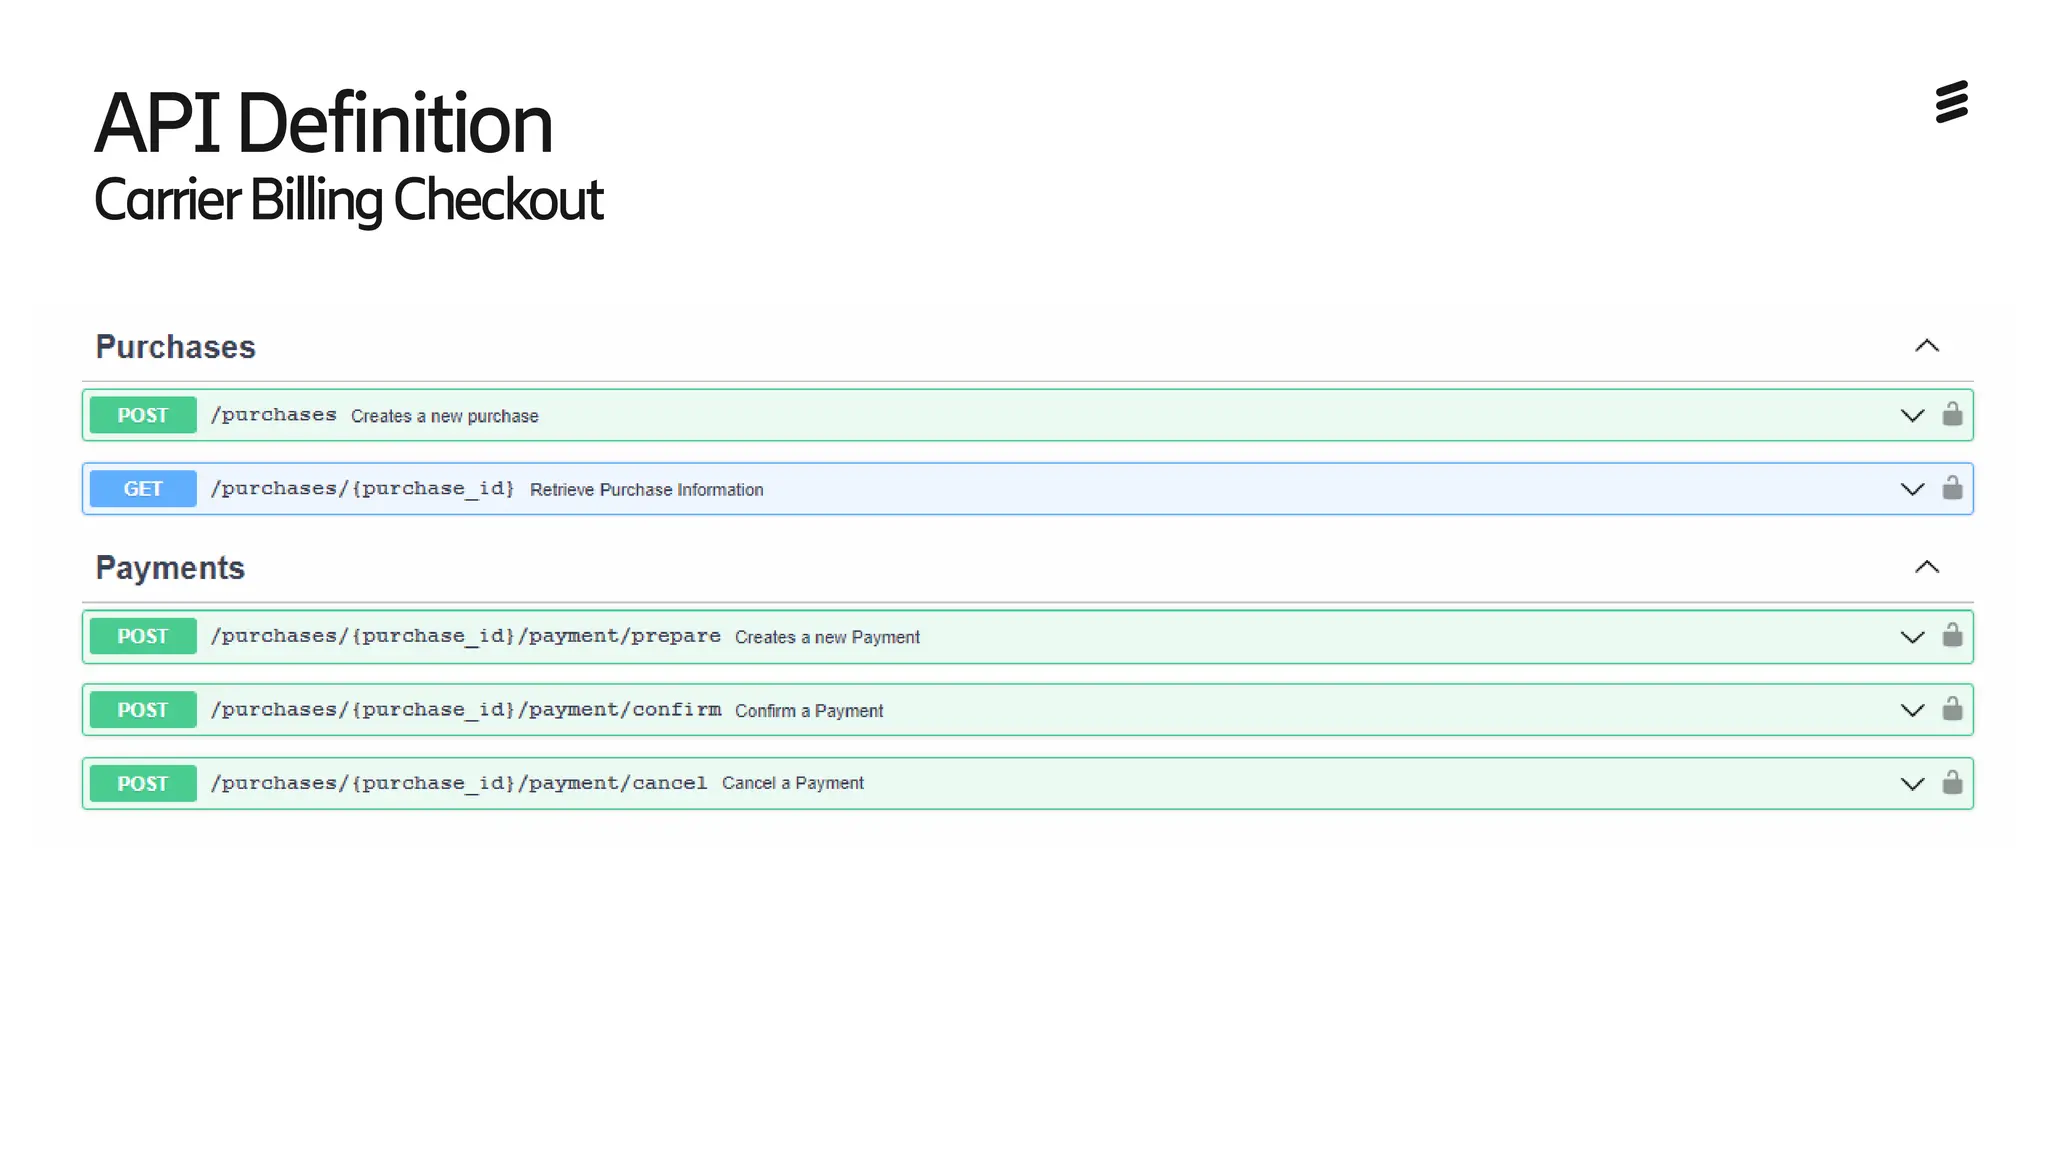Expand POST /purchases endpoint arrow

click(x=1912, y=415)
